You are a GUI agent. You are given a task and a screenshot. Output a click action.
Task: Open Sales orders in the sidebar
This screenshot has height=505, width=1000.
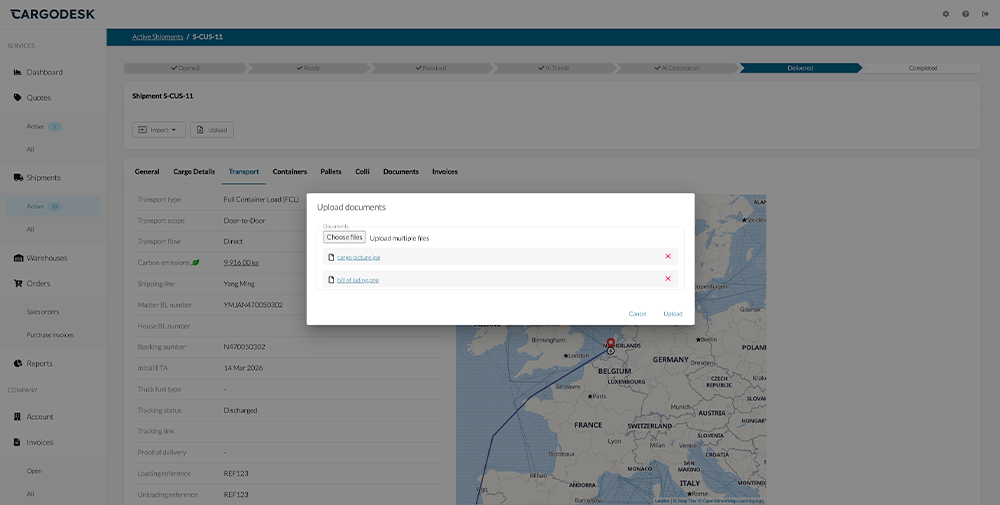43,312
